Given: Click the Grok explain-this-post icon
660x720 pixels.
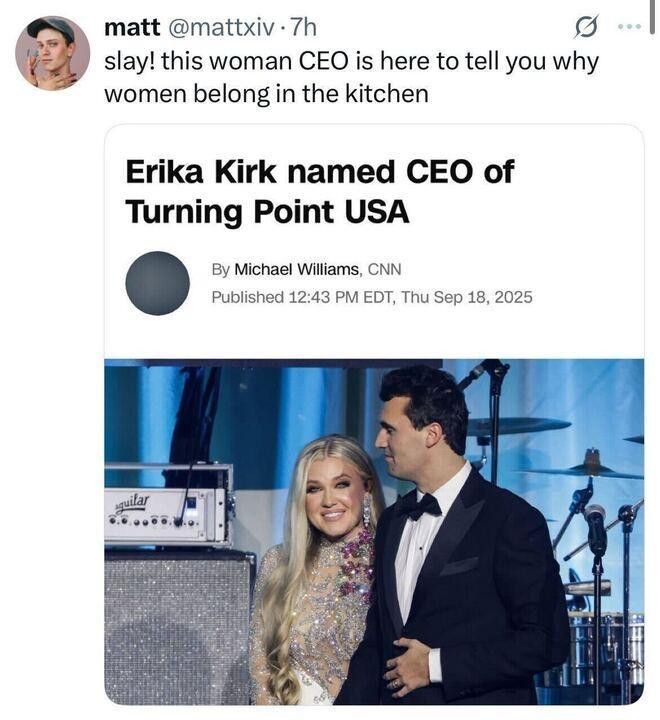Looking at the screenshot, I should [x=587, y=28].
